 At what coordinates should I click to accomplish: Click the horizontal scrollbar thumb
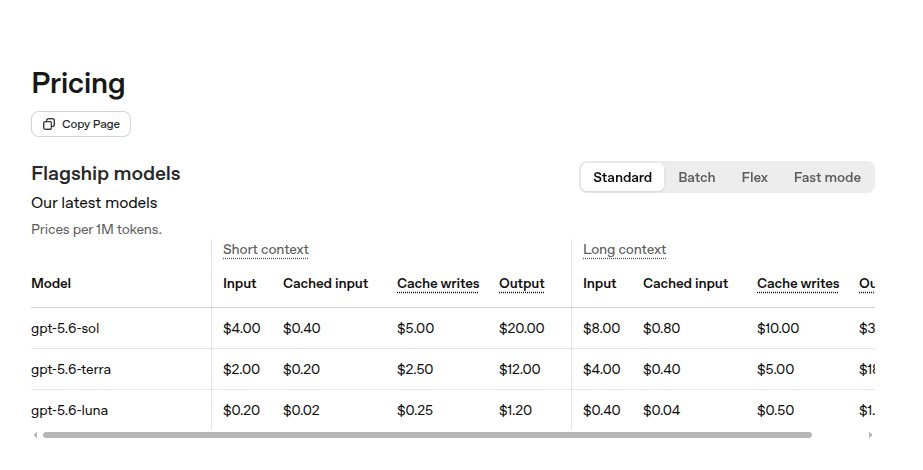[x=427, y=435]
